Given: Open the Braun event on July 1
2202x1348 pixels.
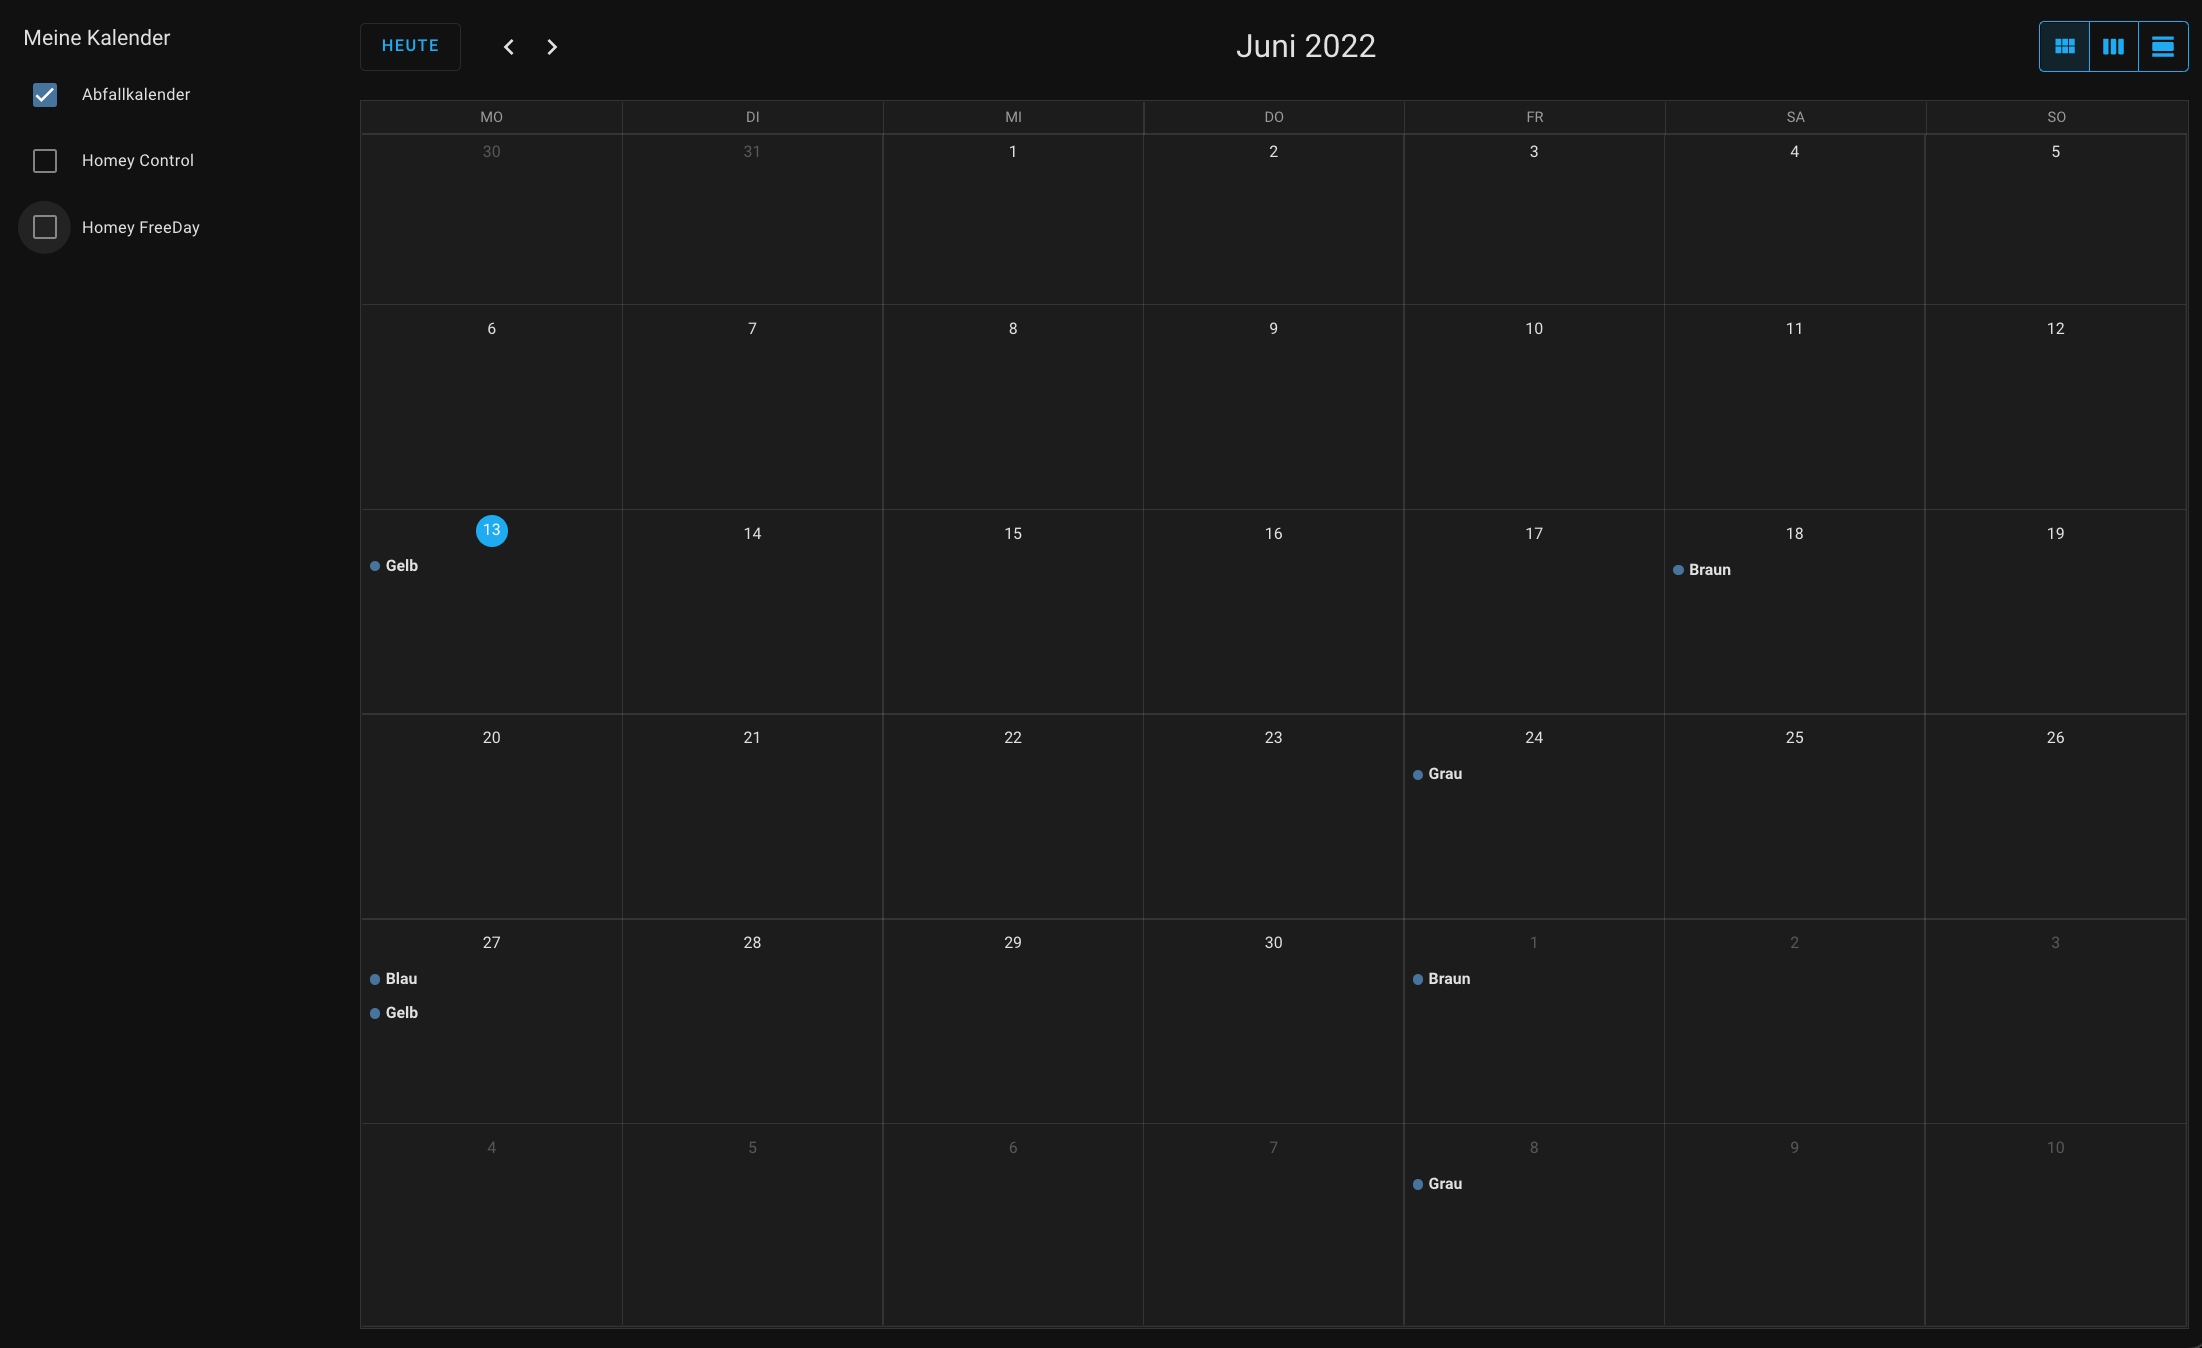Looking at the screenshot, I should pos(1448,979).
